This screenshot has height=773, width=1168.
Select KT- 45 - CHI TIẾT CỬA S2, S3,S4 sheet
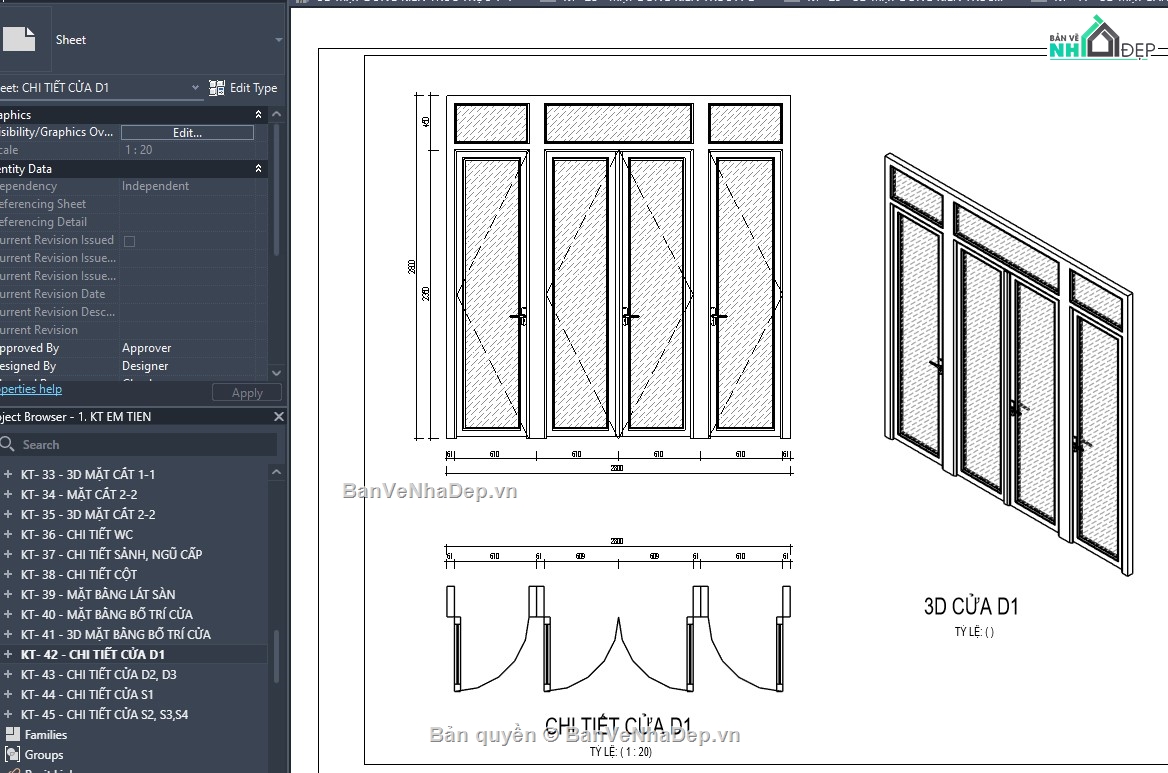coord(104,715)
